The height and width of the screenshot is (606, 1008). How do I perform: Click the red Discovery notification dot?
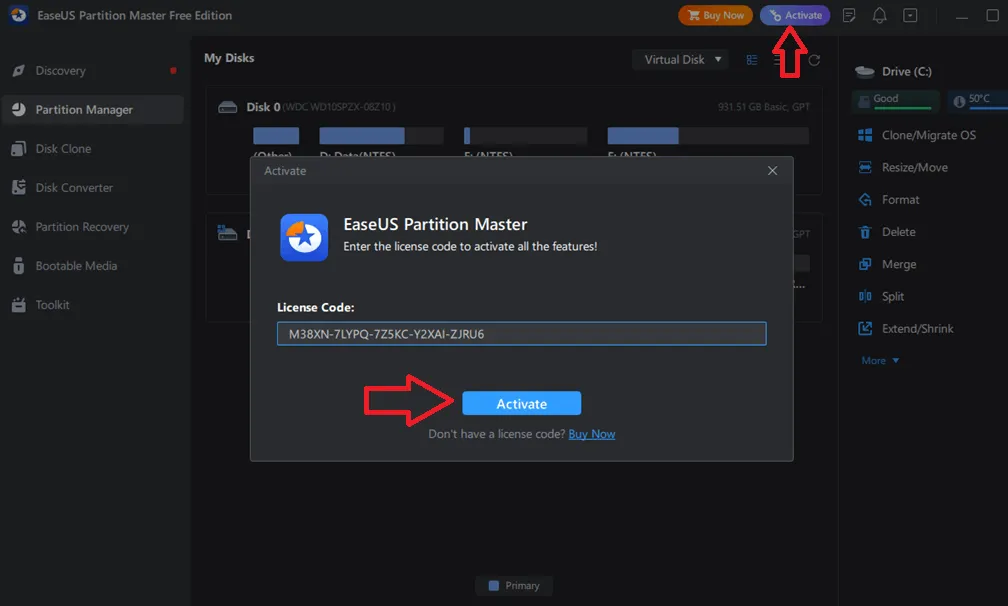click(x=173, y=71)
